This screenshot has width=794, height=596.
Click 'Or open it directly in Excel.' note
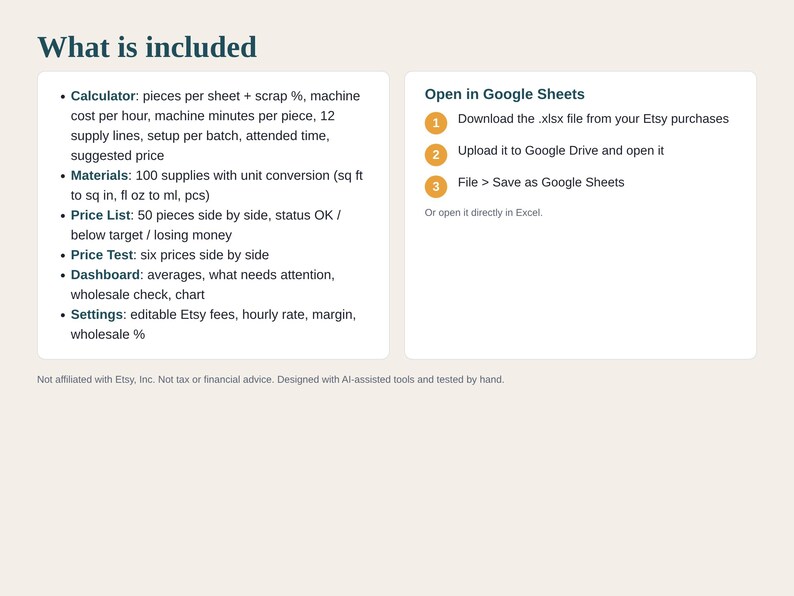point(483,213)
